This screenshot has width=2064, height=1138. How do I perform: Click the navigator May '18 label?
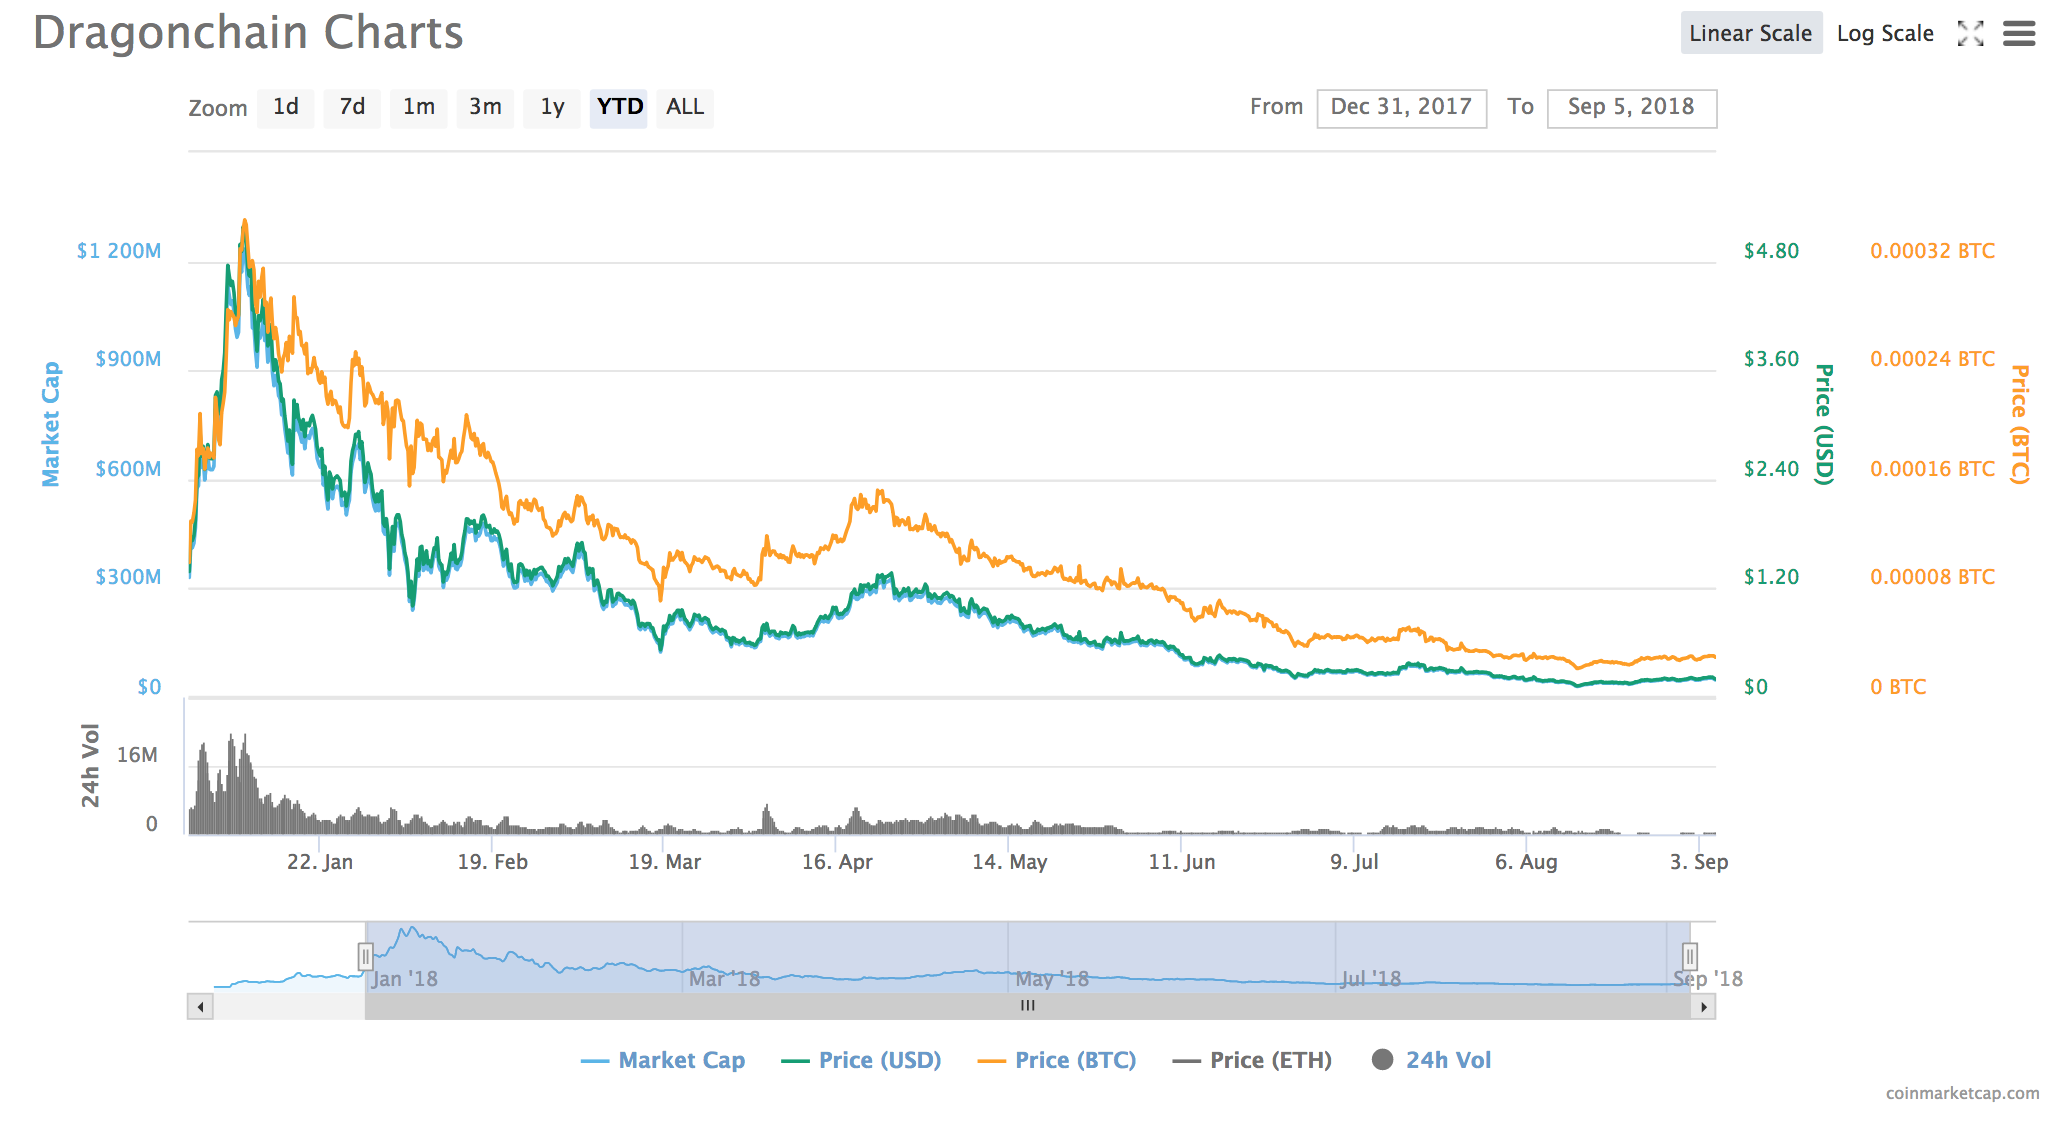coord(1052,978)
